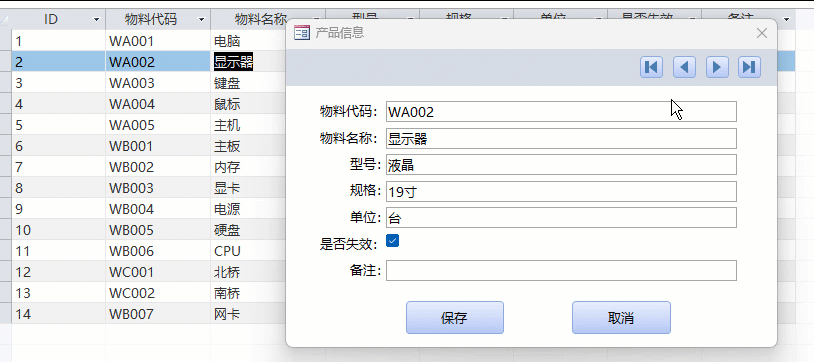This screenshot has height=362, width=814.
Task: Select cell WB003 in the table
Action: (x=158, y=188)
